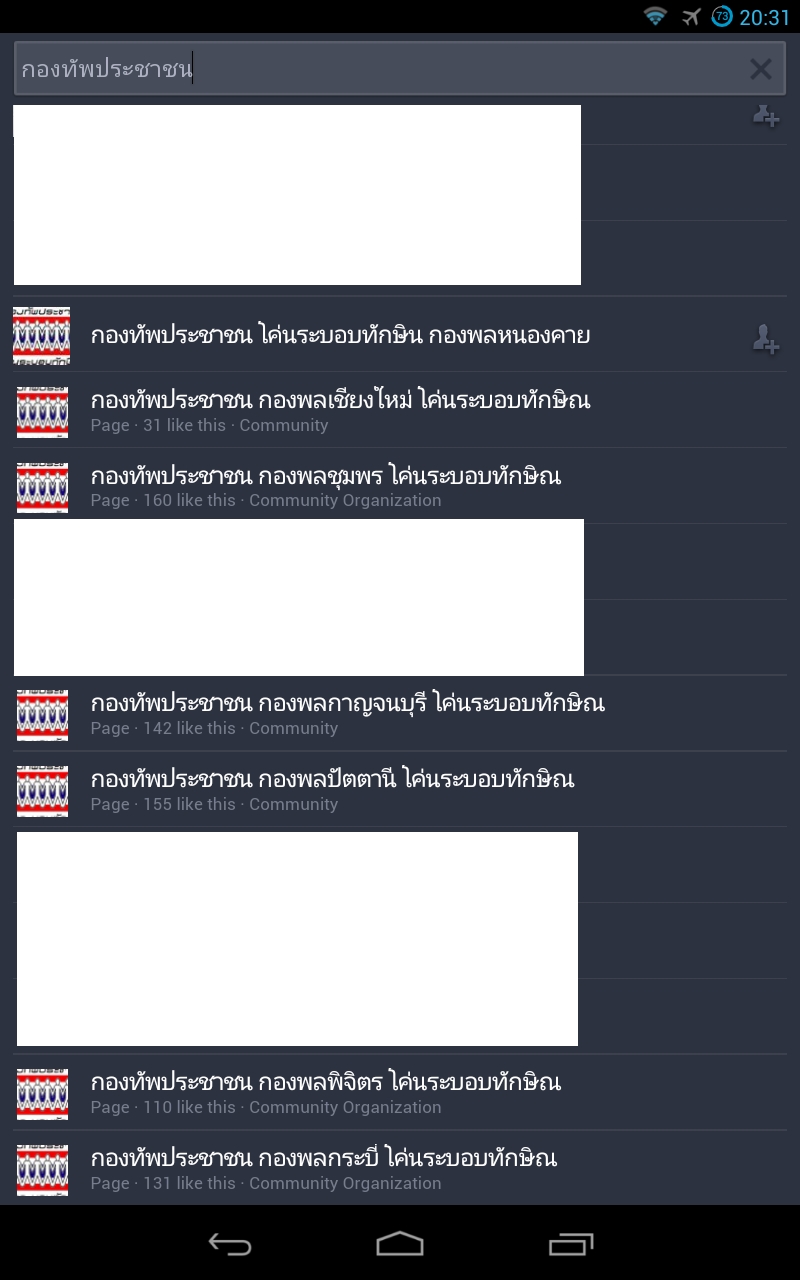Screen dimensions: 800x1280
Task: Tap the page thumbnail of กองพลพิจิตร
Action: (x=43, y=1094)
